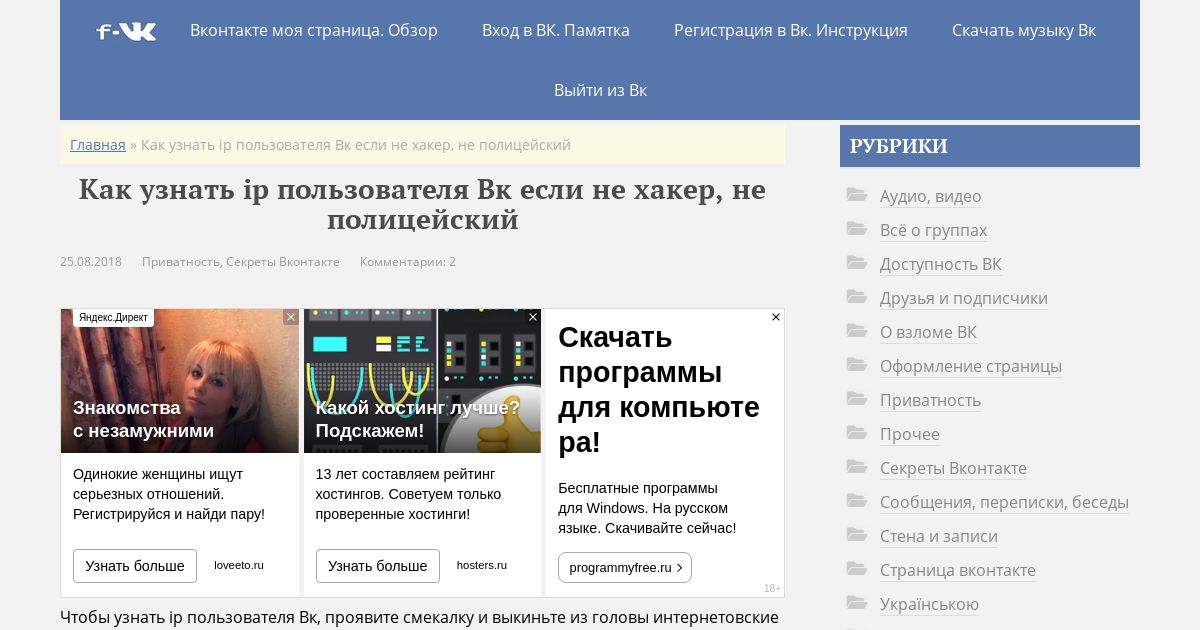Screen dimensions: 1200x630
Task: Click Одинокие женщины ищут ad description
Action: tap(169, 494)
